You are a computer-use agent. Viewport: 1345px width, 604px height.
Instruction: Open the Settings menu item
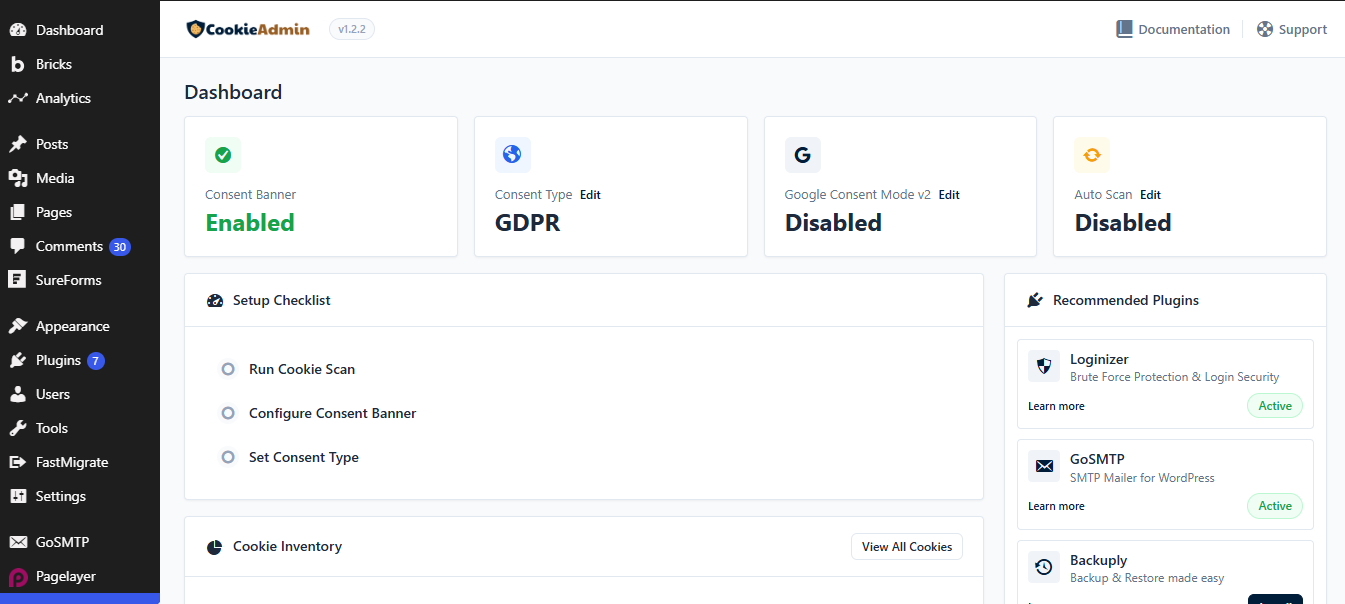[80, 496]
